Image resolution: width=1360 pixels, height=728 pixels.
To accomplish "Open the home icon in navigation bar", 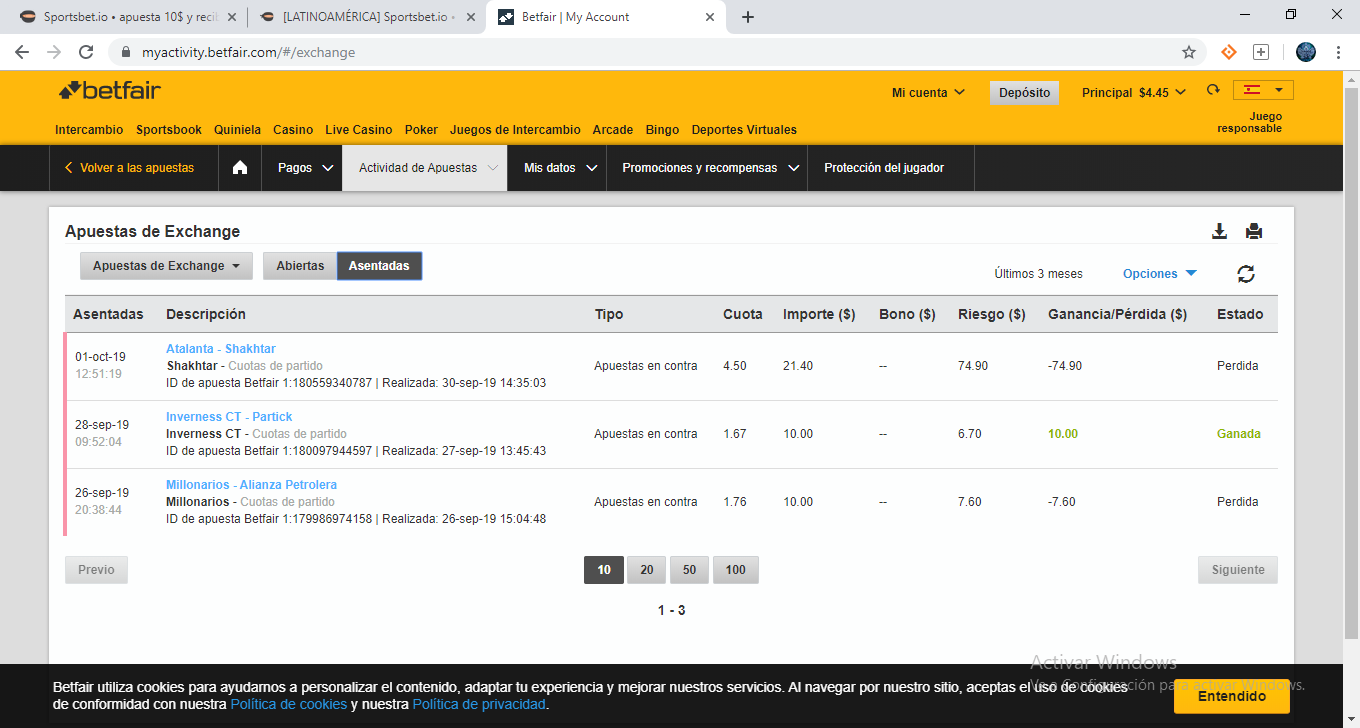I will (240, 168).
